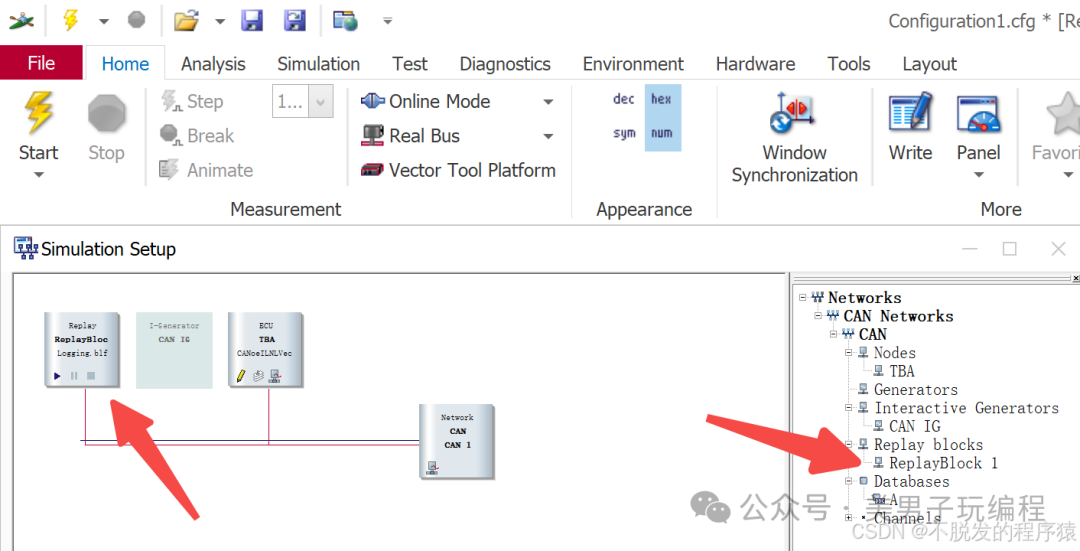Collapse the Interactive Generators branch
The width and height of the screenshot is (1080, 551).
pos(849,408)
